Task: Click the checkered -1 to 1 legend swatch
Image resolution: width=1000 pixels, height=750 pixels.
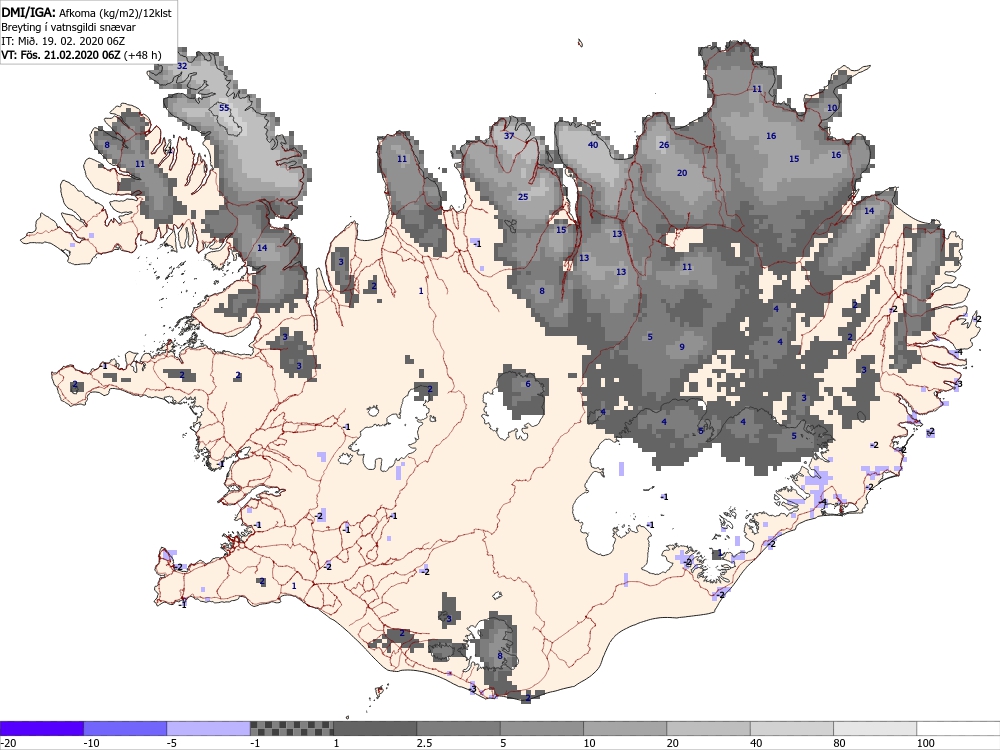Action: [x=291, y=728]
